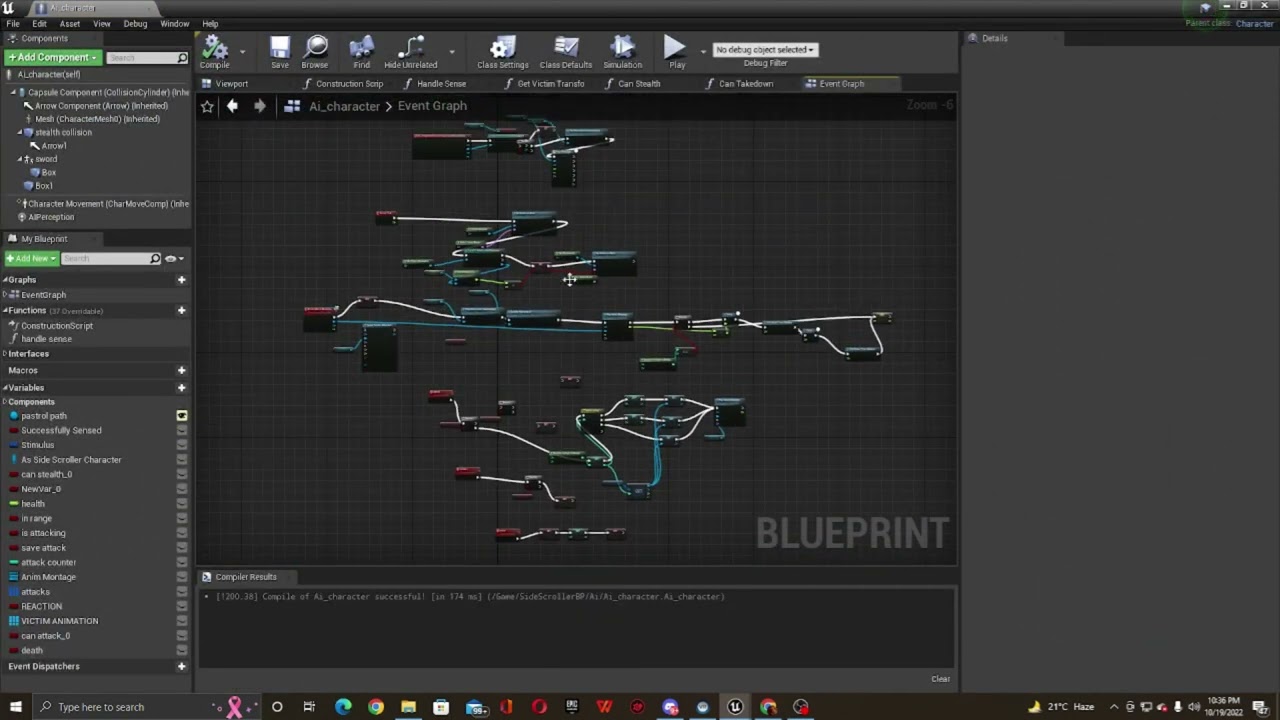
Task: Switch to Unreal Engine in the taskbar
Action: coord(735,707)
